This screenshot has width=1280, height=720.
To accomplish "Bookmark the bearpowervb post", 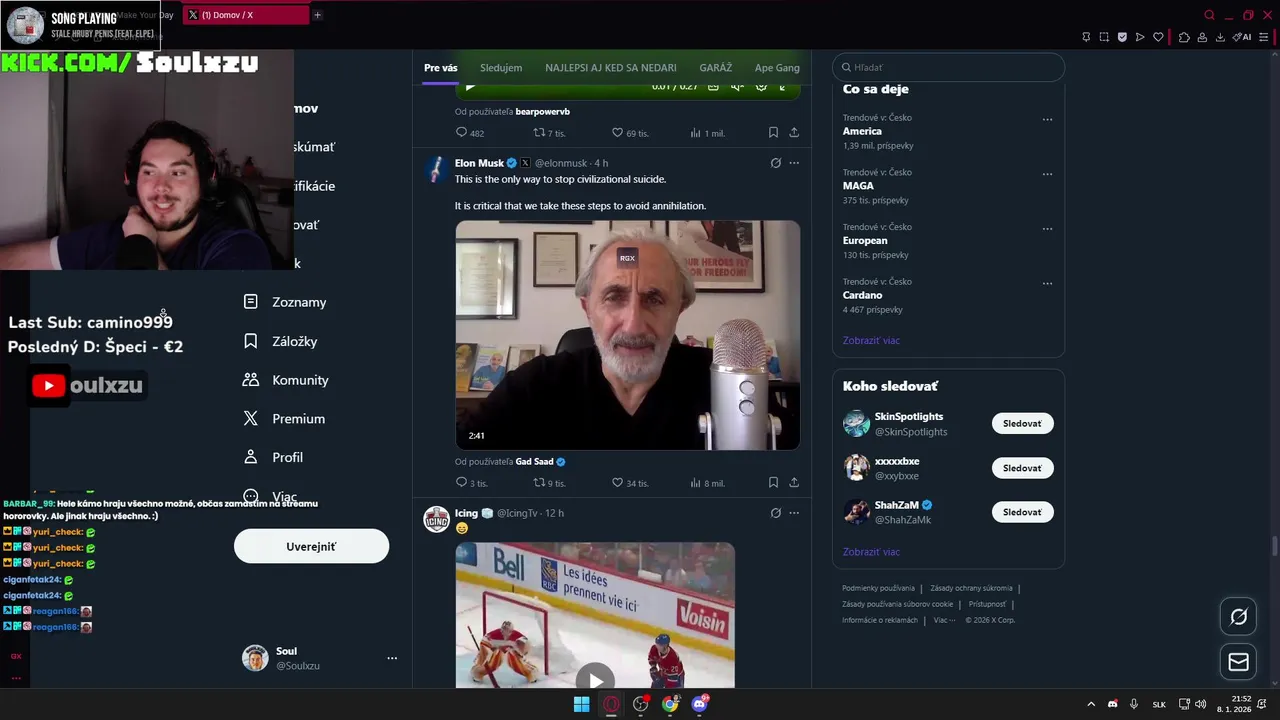I will [773, 132].
